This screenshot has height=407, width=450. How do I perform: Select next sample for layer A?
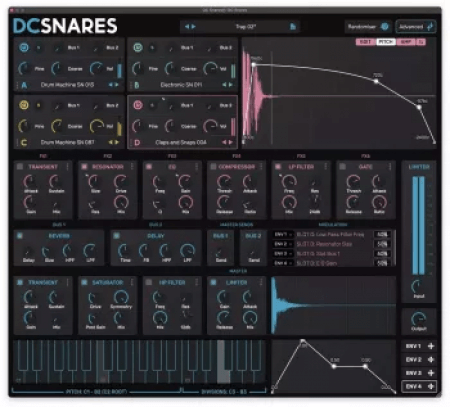point(117,85)
